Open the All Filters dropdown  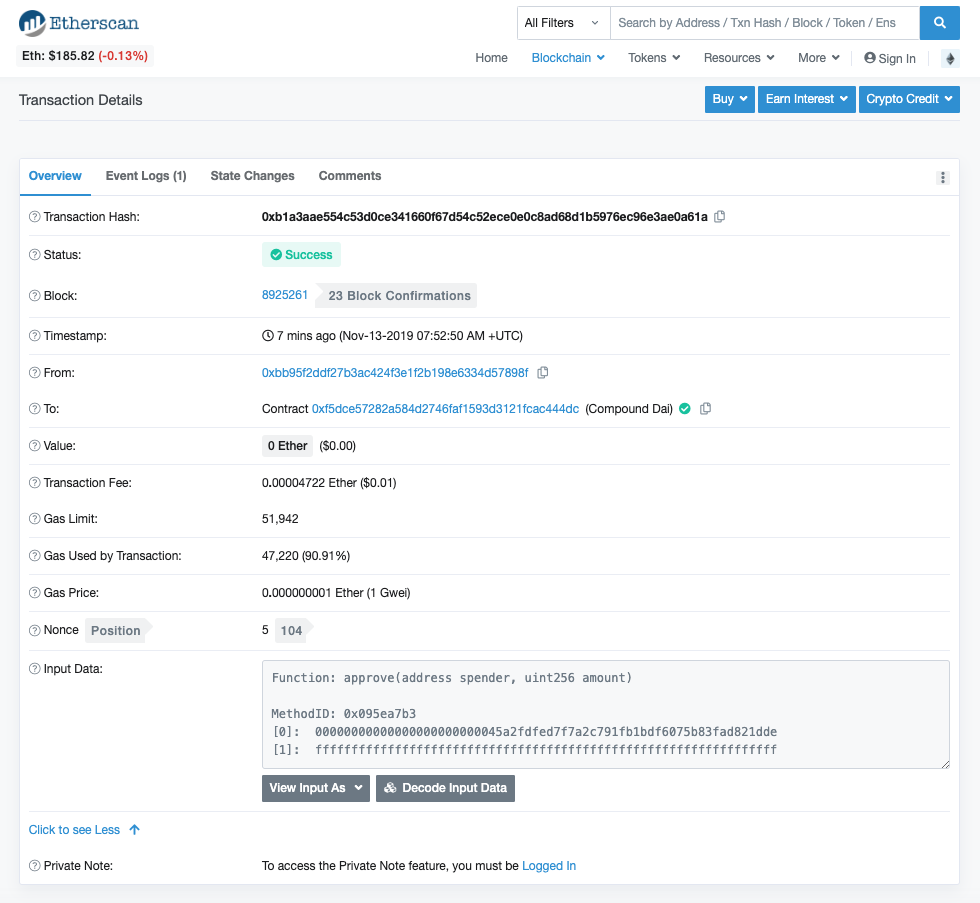point(563,23)
